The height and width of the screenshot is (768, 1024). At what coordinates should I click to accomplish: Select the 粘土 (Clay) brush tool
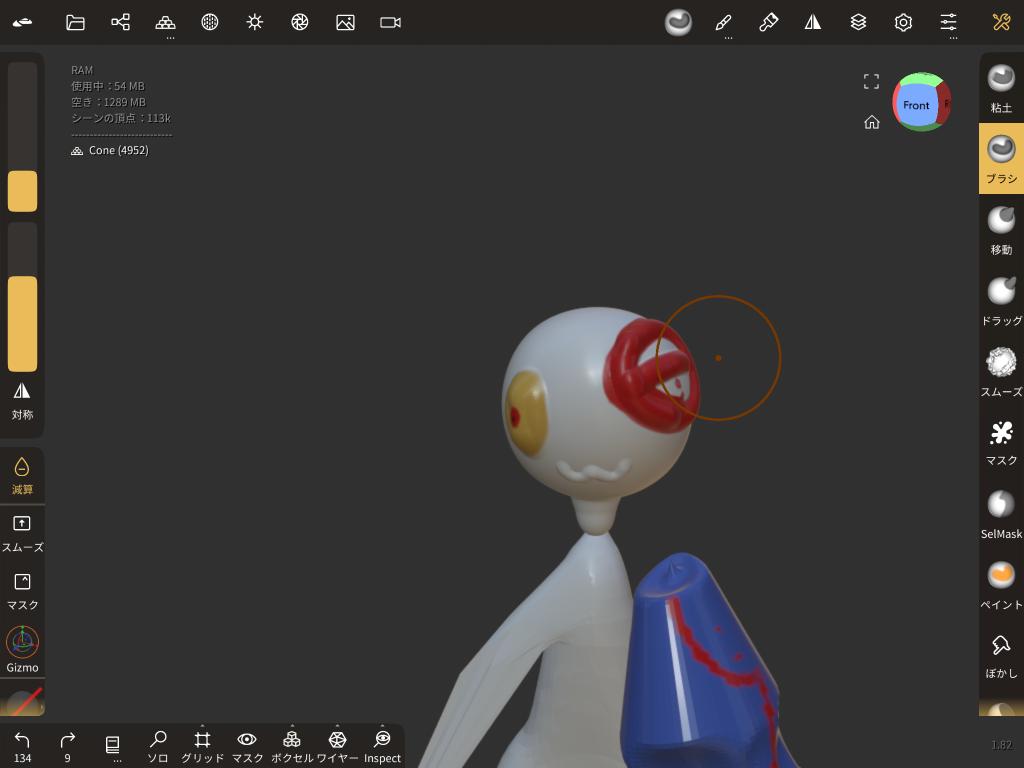tap(1001, 87)
